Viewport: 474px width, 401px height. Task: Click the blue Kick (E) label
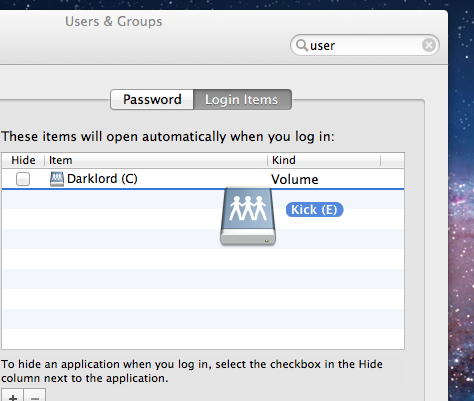[x=314, y=210]
